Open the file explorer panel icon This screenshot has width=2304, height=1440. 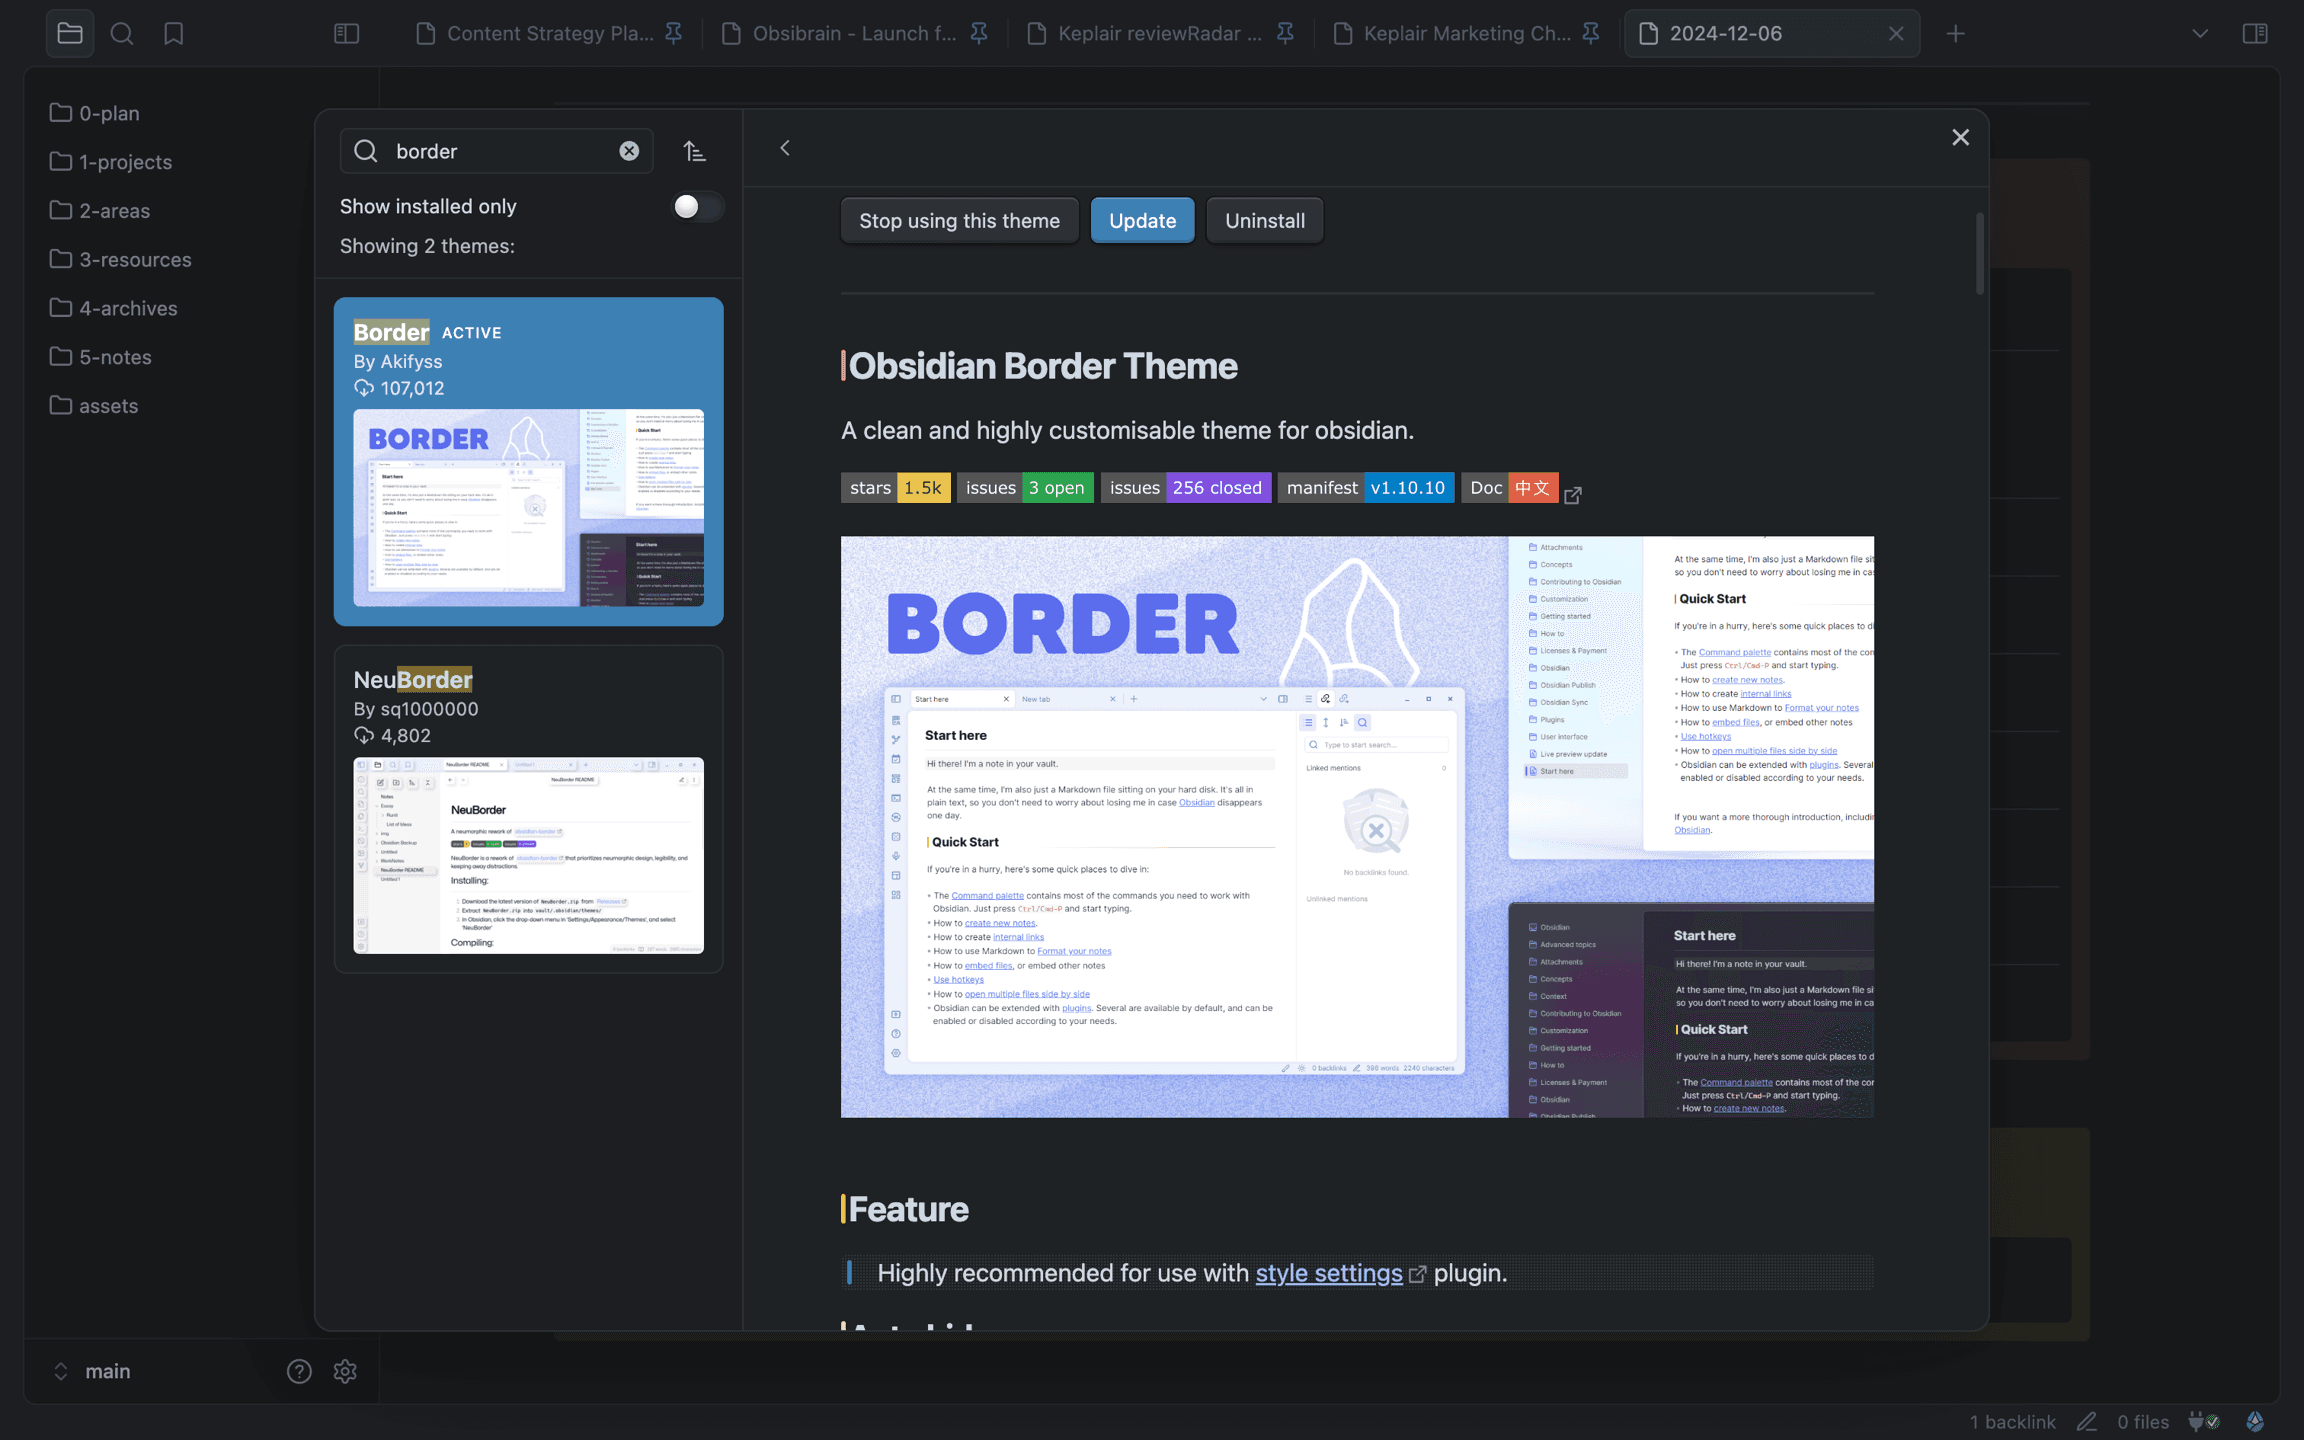pos(70,33)
